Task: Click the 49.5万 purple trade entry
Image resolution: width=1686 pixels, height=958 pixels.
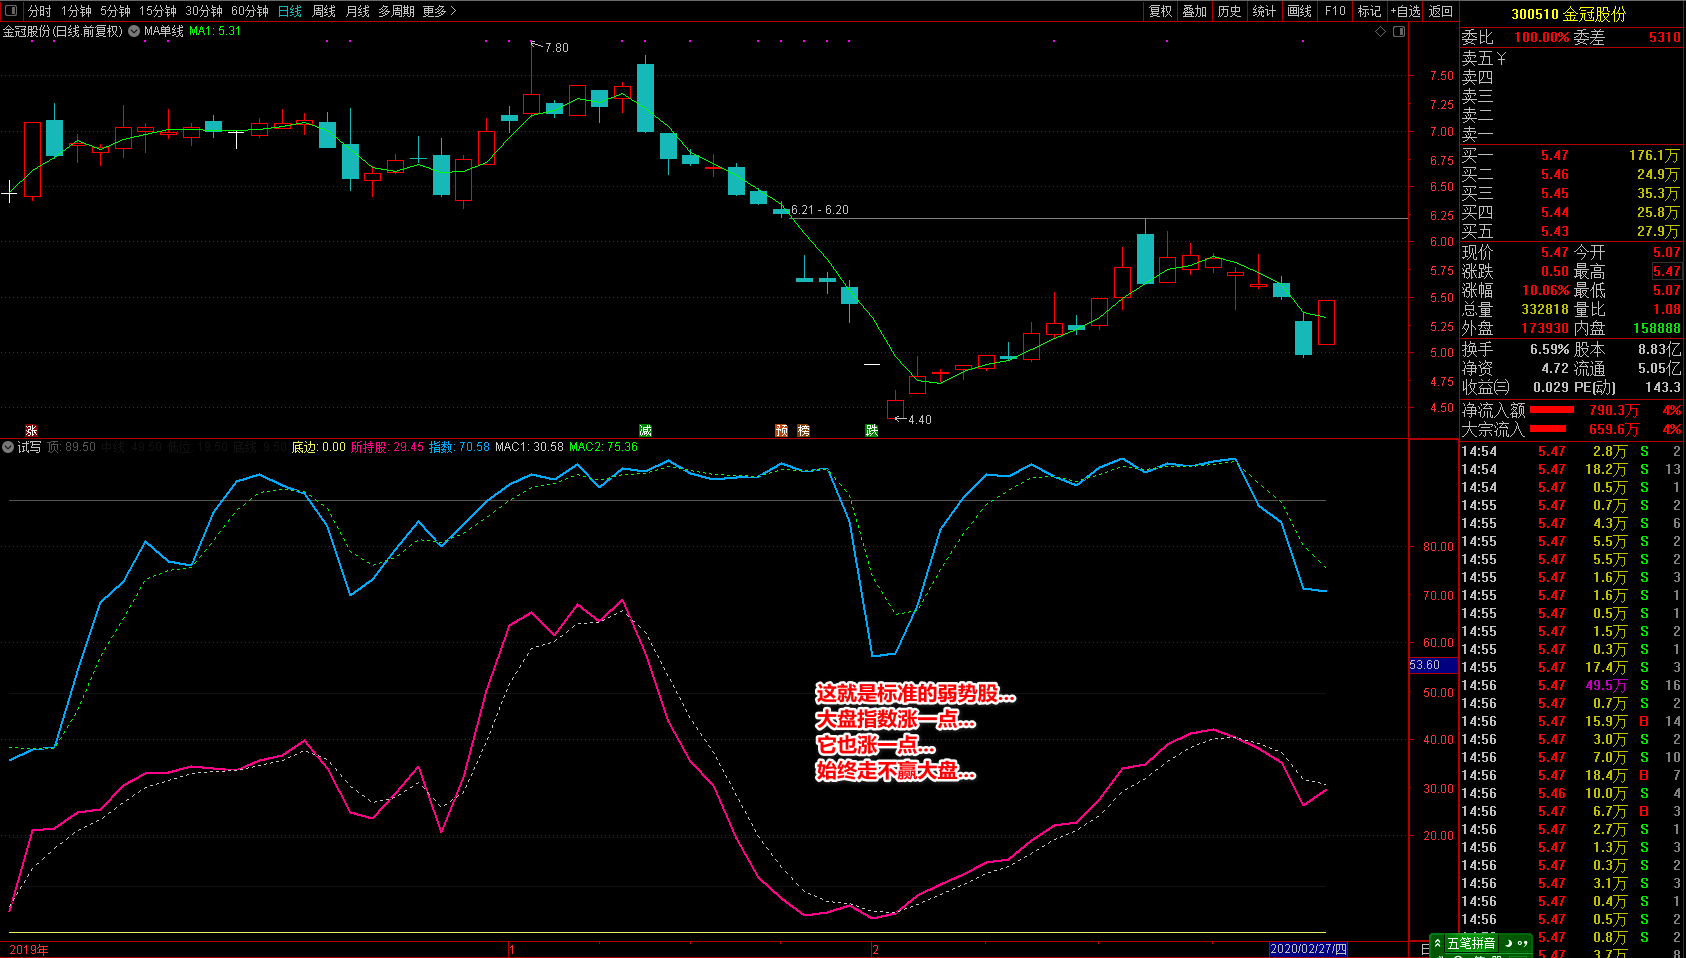Action: (x=1605, y=685)
